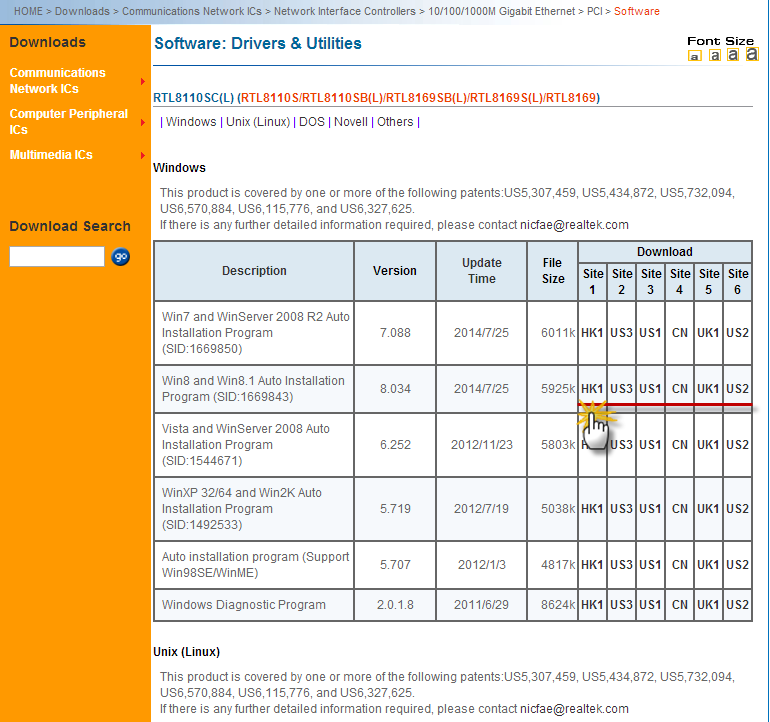Open Multimedia ICs sidebar menu
Image resolution: width=770 pixels, height=722 pixels.
(x=51, y=155)
